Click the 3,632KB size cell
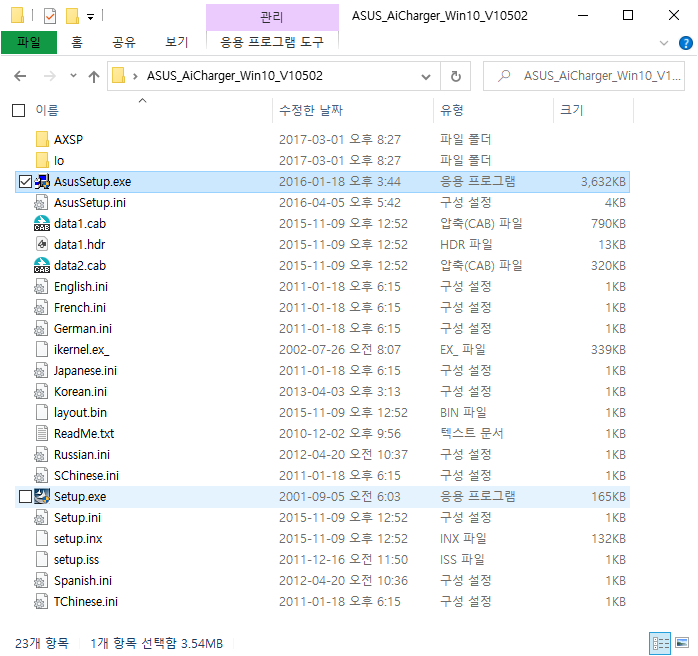Viewport: 698px width, 656px height. (x=603, y=182)
